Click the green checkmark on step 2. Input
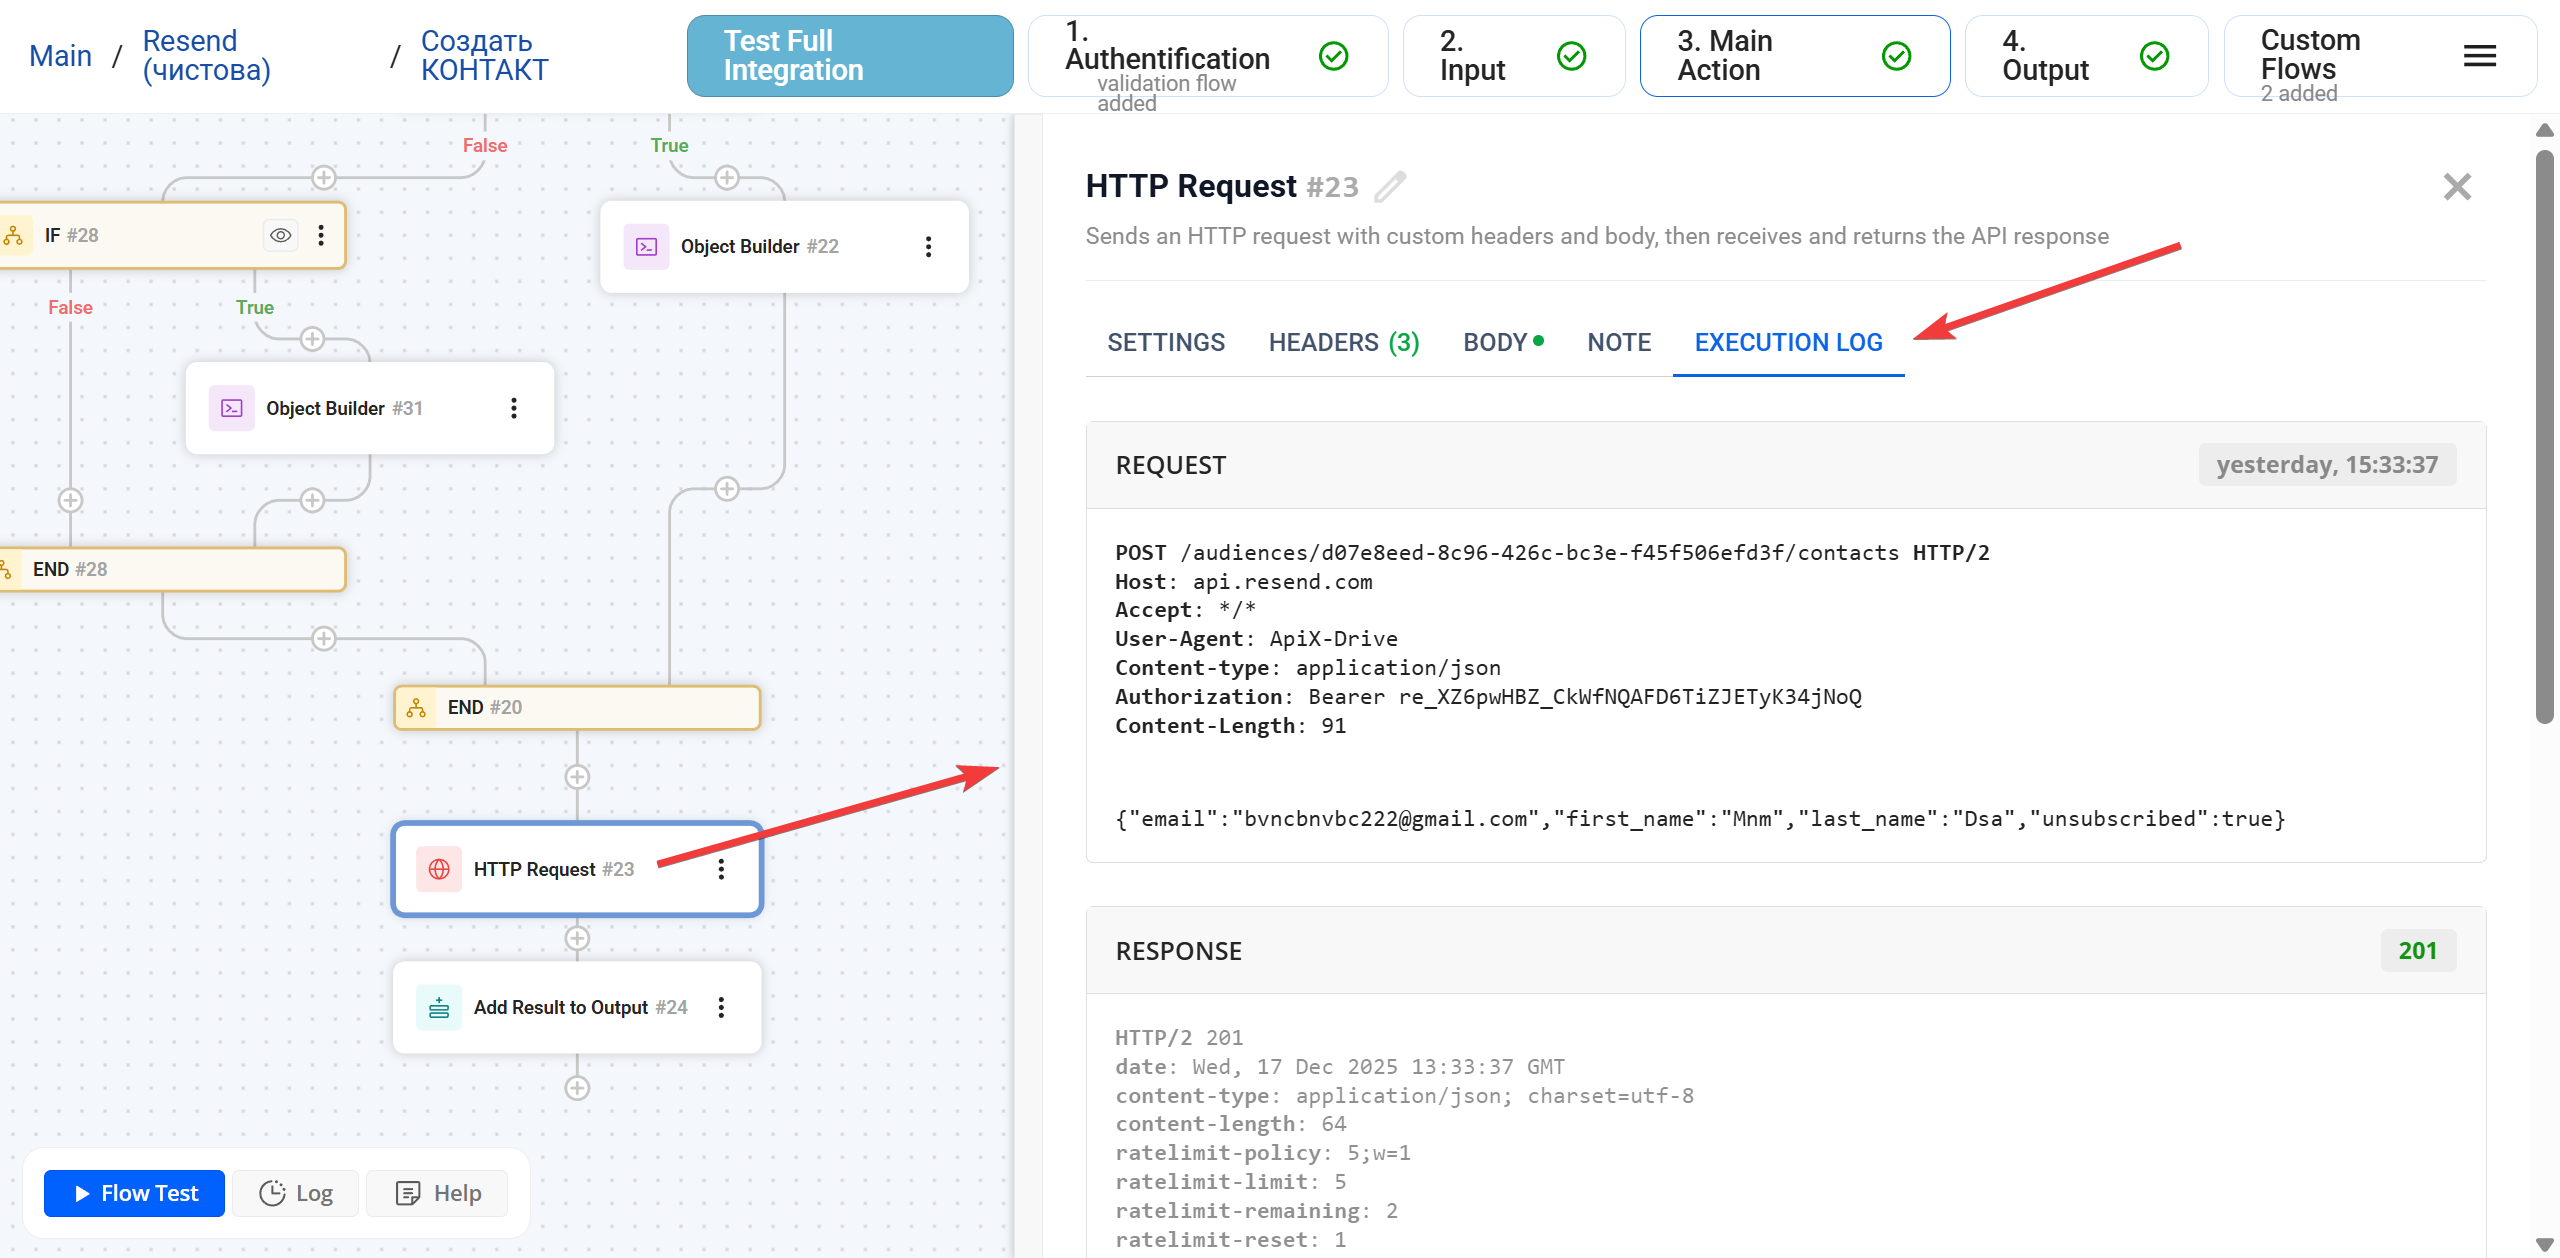Image resolution: width=2560 pixels, height=1258 pixels. [x=1571, y=56]
